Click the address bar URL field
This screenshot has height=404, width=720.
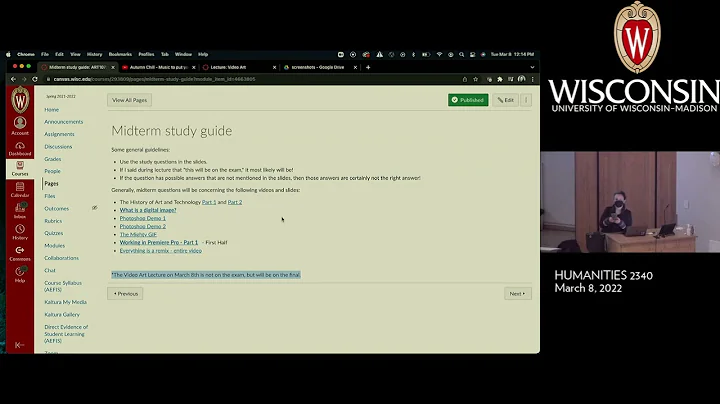point(253,79)
